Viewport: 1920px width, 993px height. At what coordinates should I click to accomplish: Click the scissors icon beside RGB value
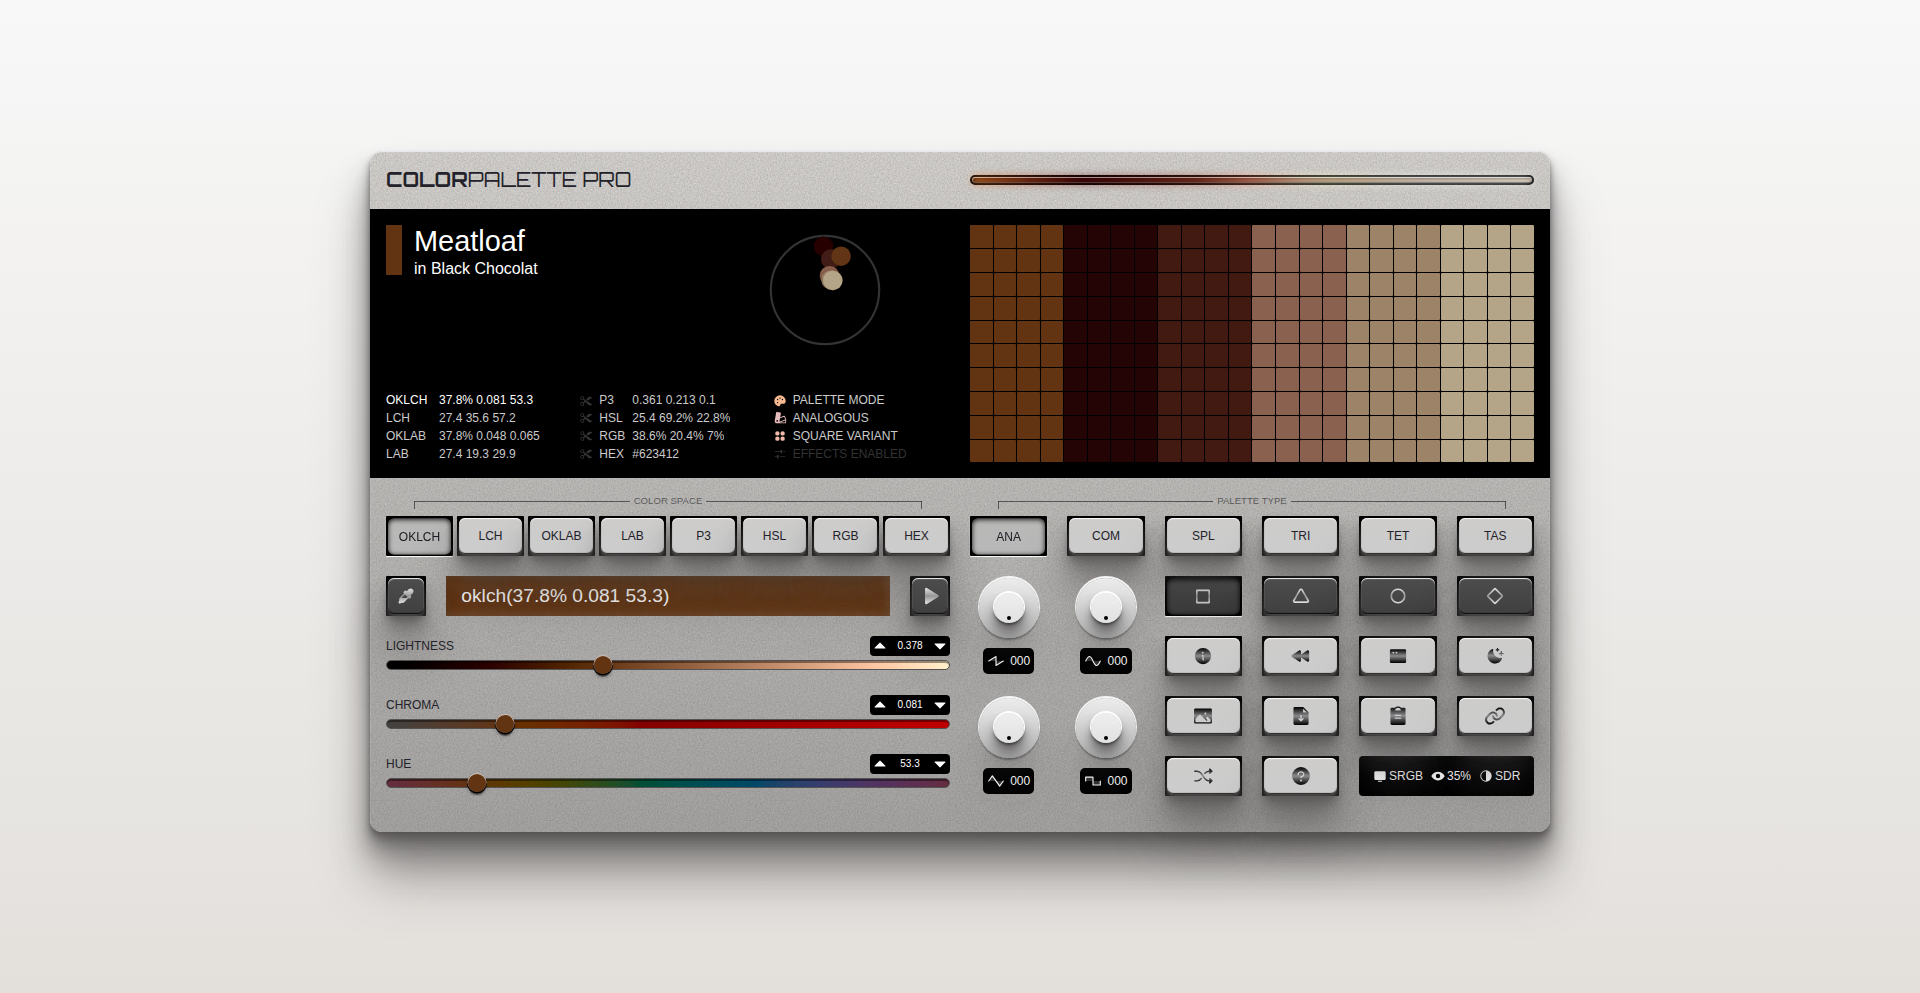pyautogui.click(x=586, y=436)
